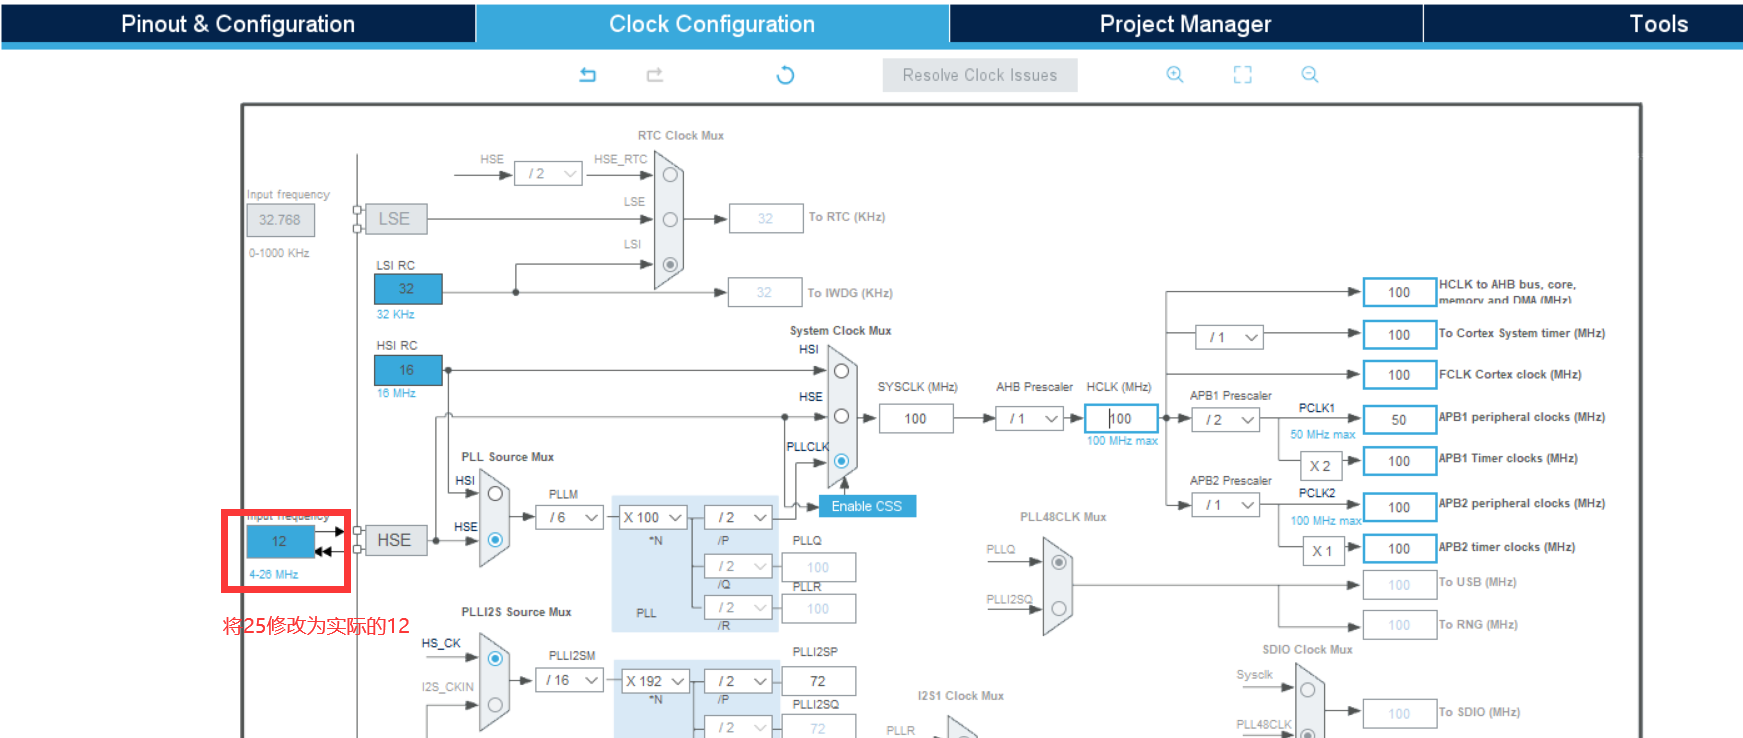
Task: Click the undo arrow icon in toolbar
Action: click(x=588, y=75)
